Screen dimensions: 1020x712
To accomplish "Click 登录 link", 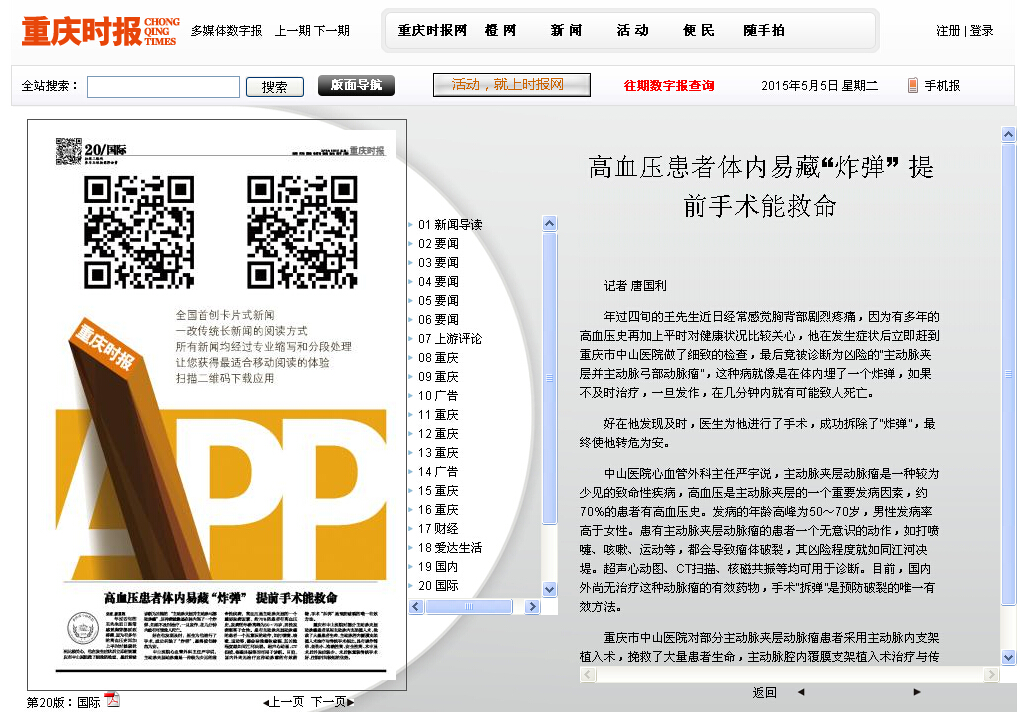I will [x=982, y=31].
